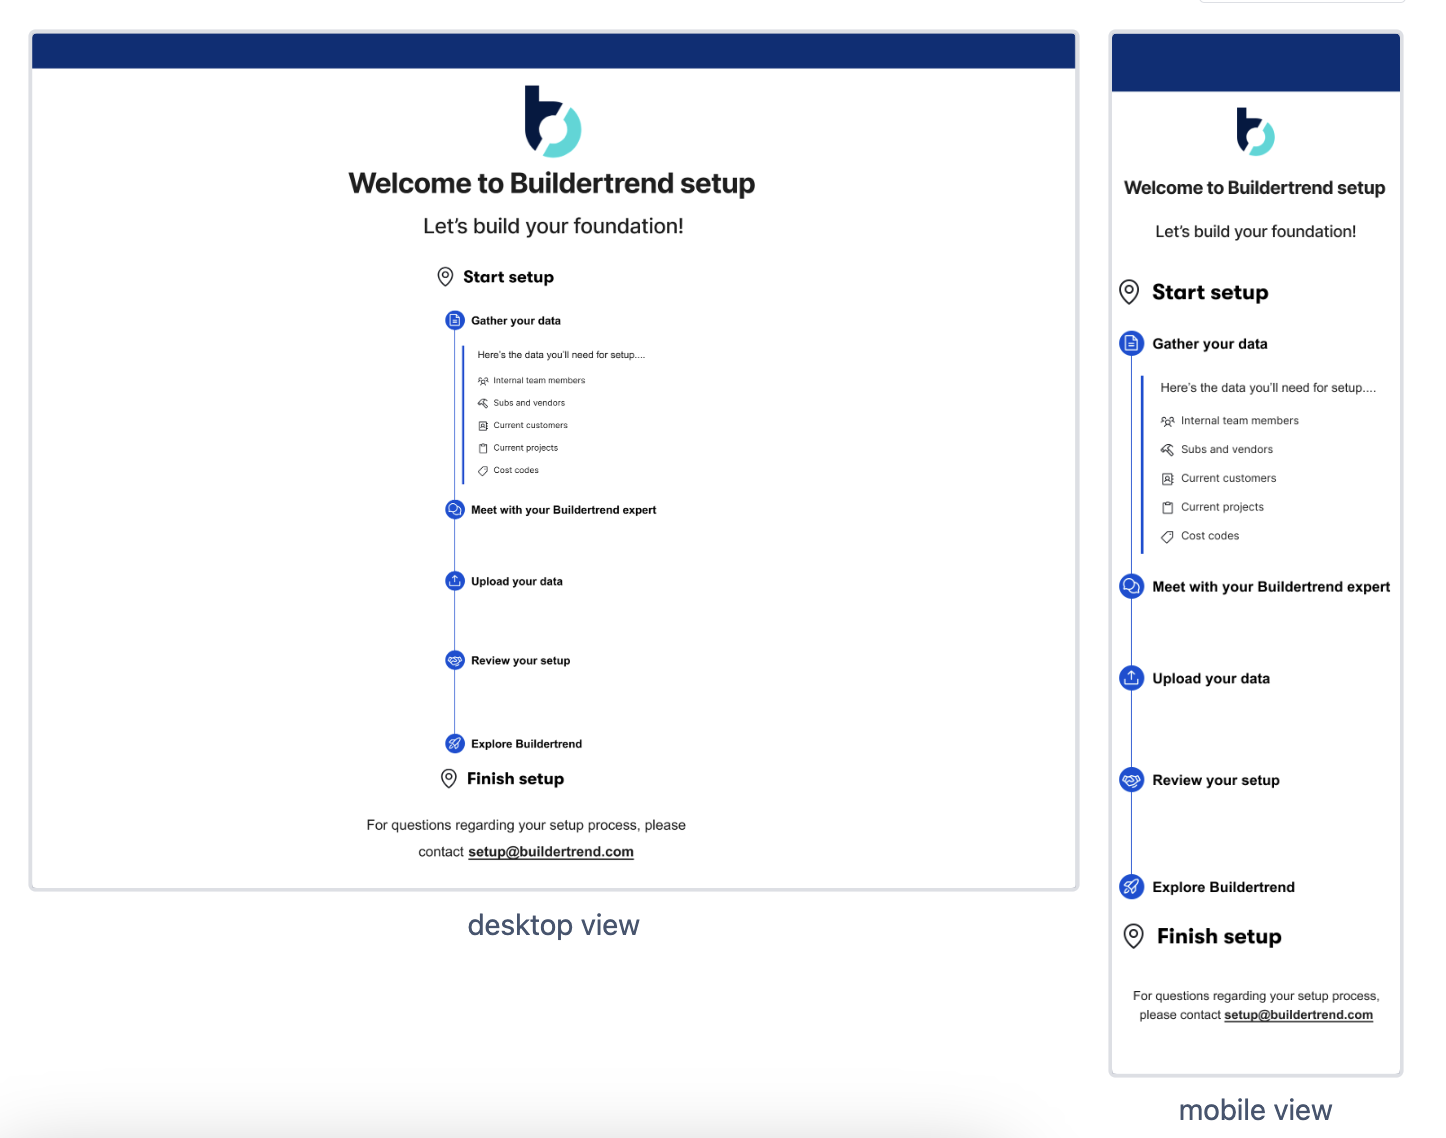The image size is (1446, 1138).
Task: Click Subs and vendors handshake icon, desktop view
Action: coord(483,403)
